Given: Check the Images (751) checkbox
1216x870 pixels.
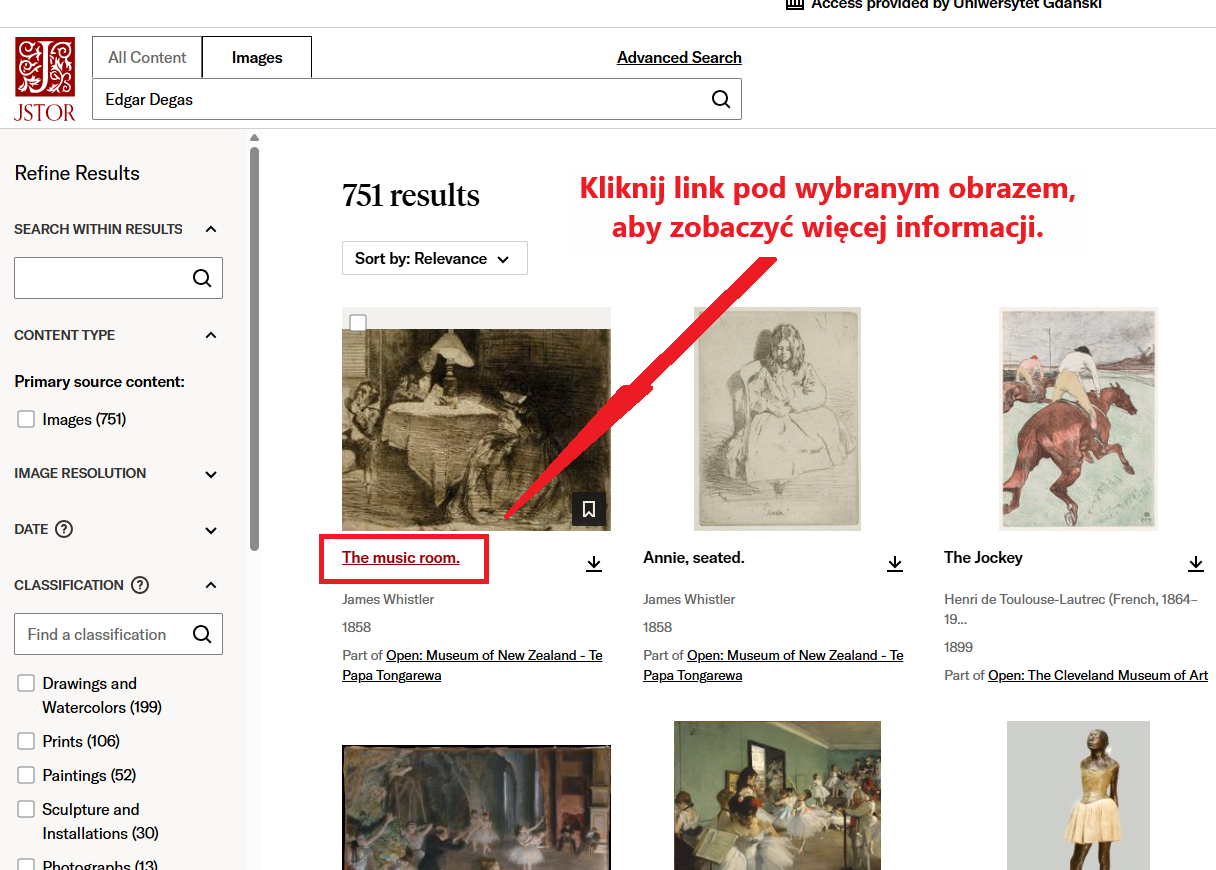Looking at the screenshot, I should point(26,420).
